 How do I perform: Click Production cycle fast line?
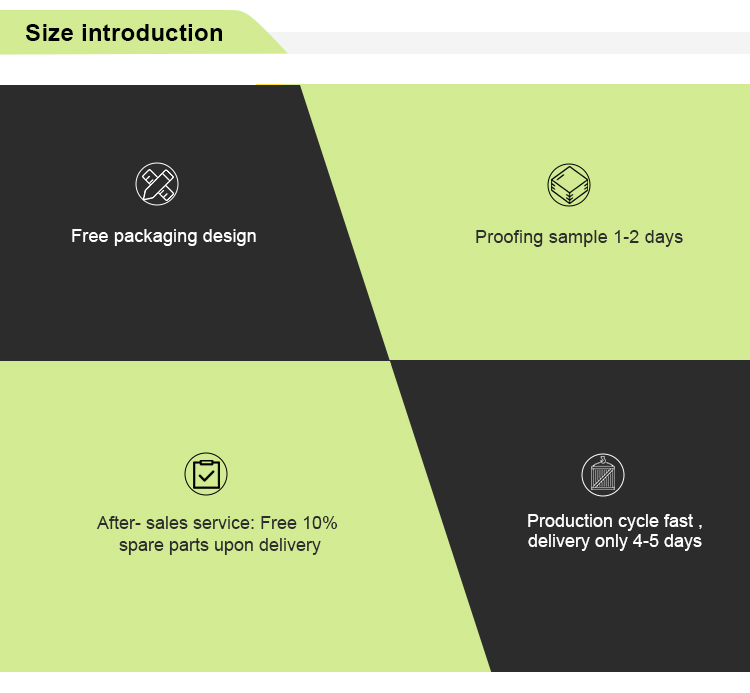tap(615, 520)
